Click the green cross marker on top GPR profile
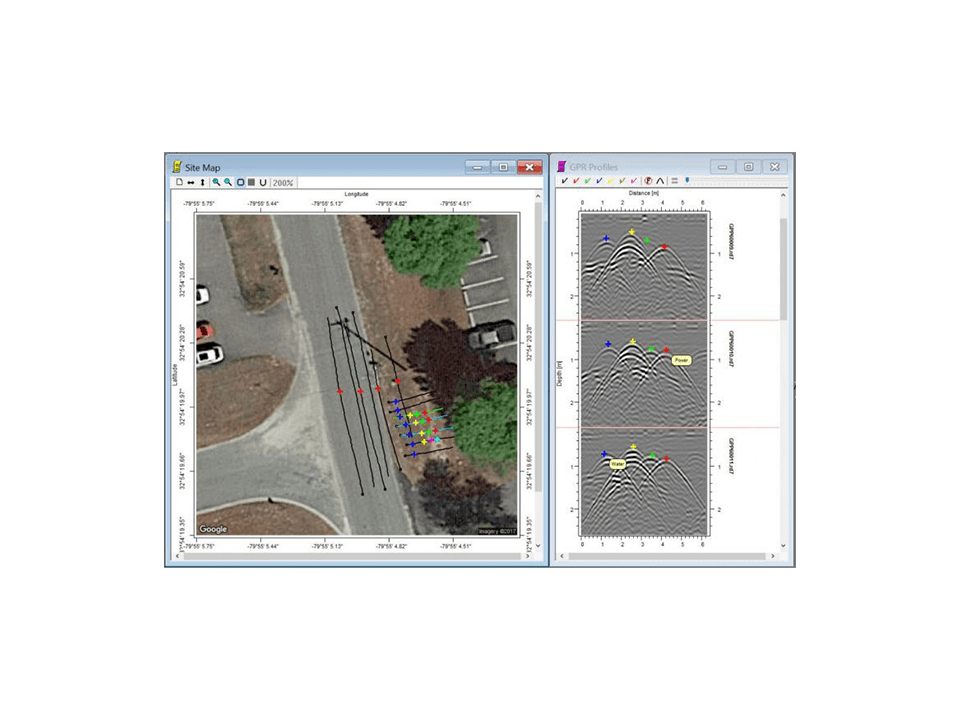This screenshot has width=960, height=720. pyautogui.click(x=647, y=240)
